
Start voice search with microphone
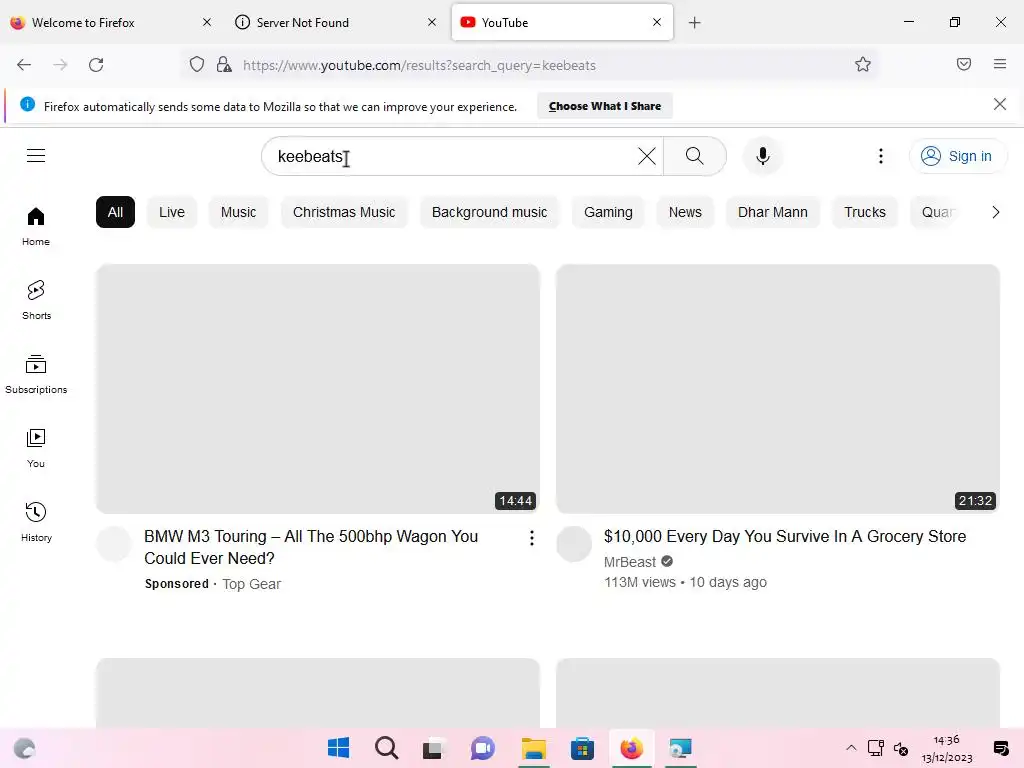click(x=762, y=156)
